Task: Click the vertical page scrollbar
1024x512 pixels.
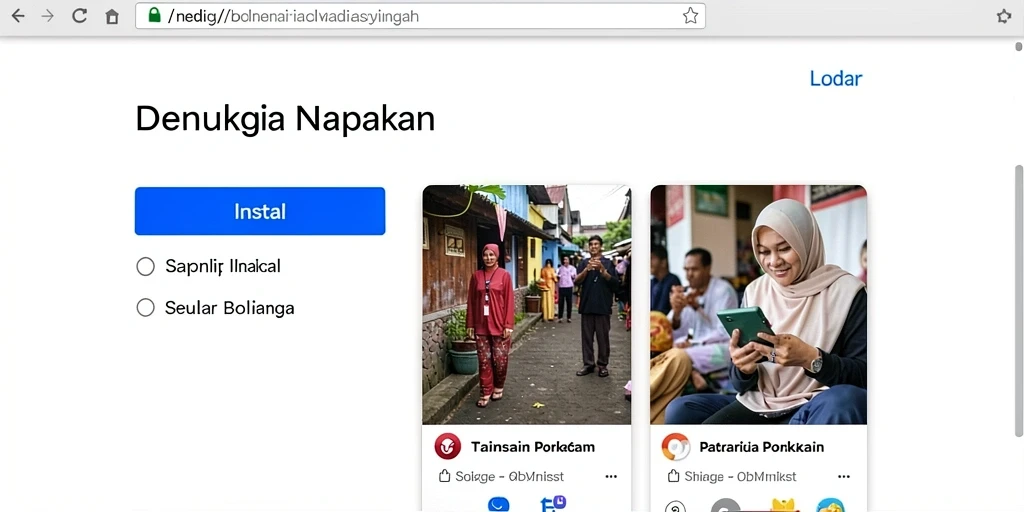Action: (1018, 300)
